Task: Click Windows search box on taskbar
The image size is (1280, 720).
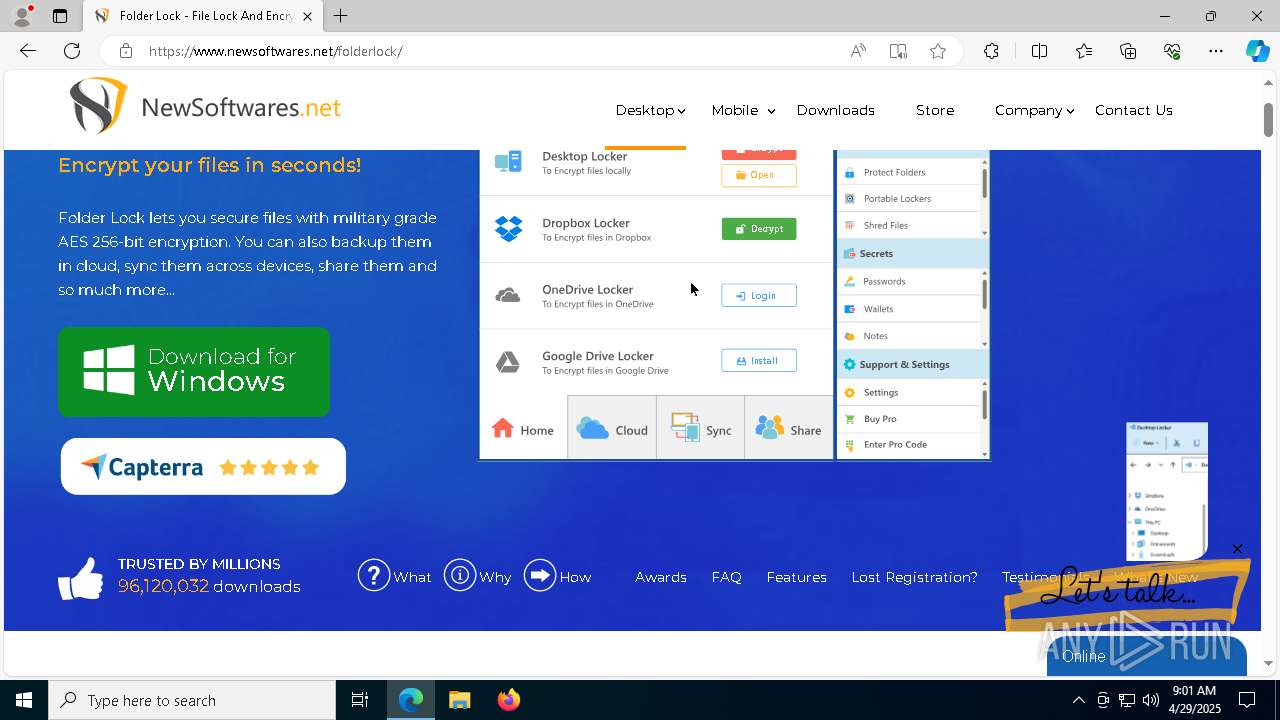Action: pyautogui.click(x=192, y=700)
